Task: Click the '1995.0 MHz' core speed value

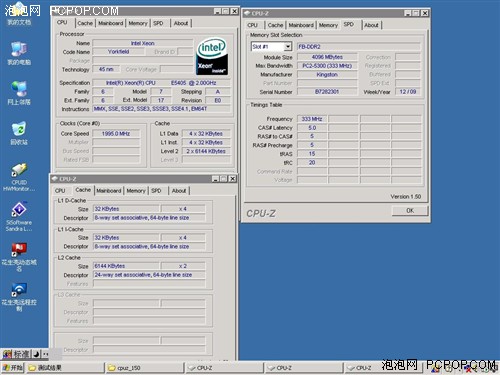Action: [116, 133]
